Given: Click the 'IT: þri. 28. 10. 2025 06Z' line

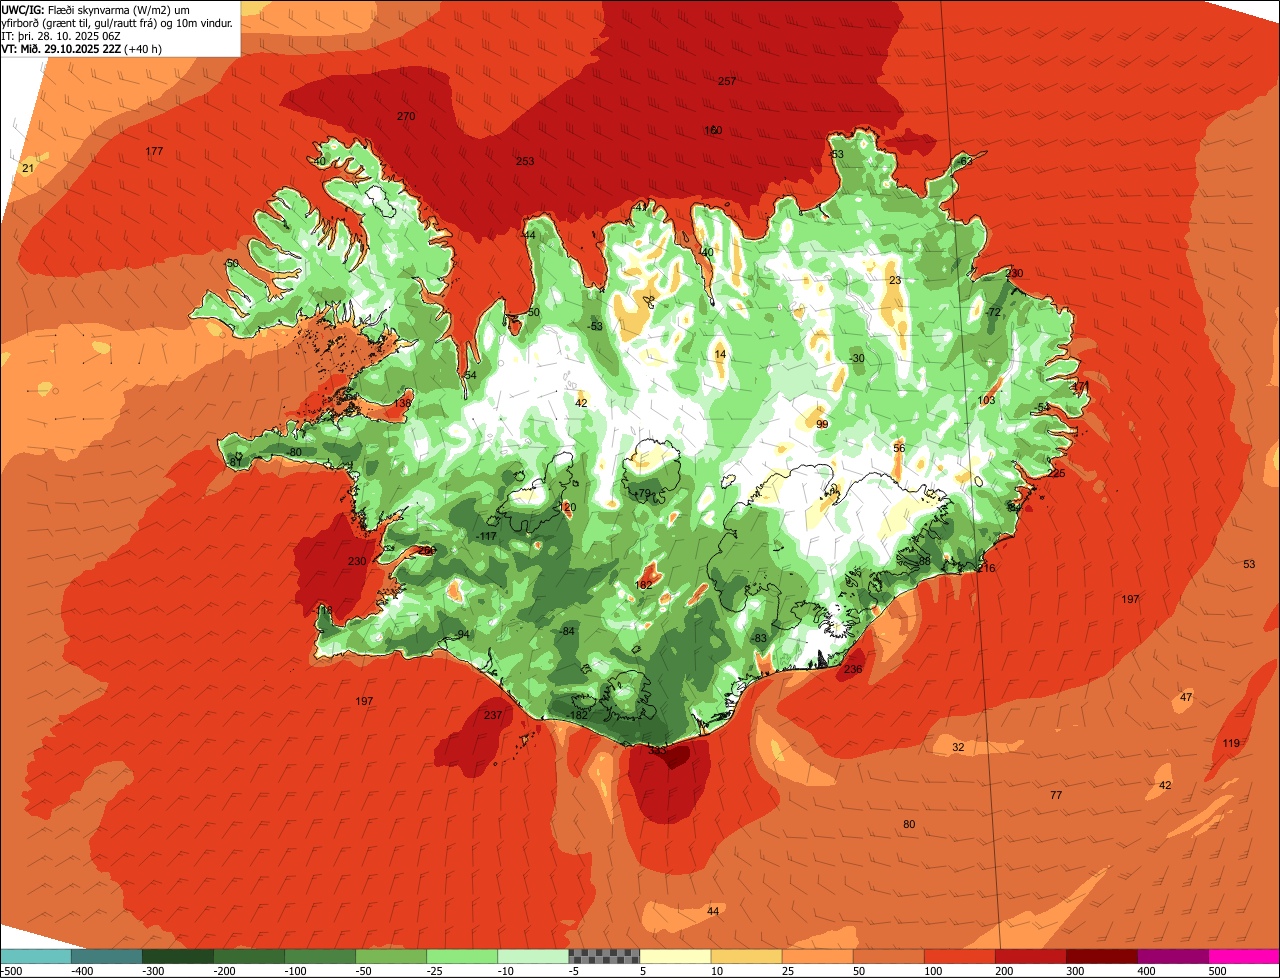Looking at the screenshot, I should point(61,35).
